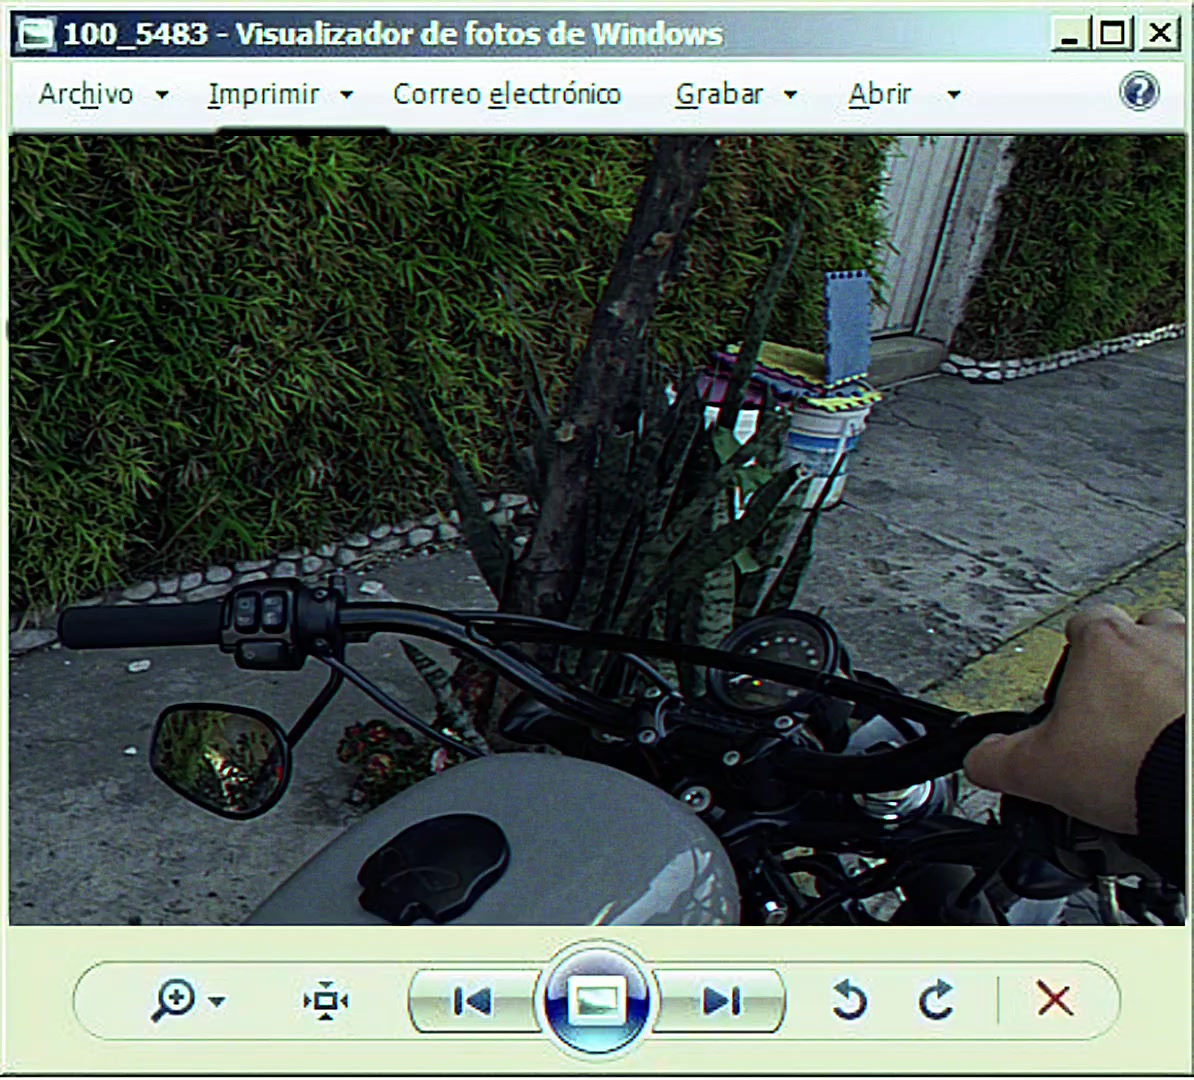
Task: Click Correo electrónico menu item
Action: pyautogui.click(x=507, y=94)
